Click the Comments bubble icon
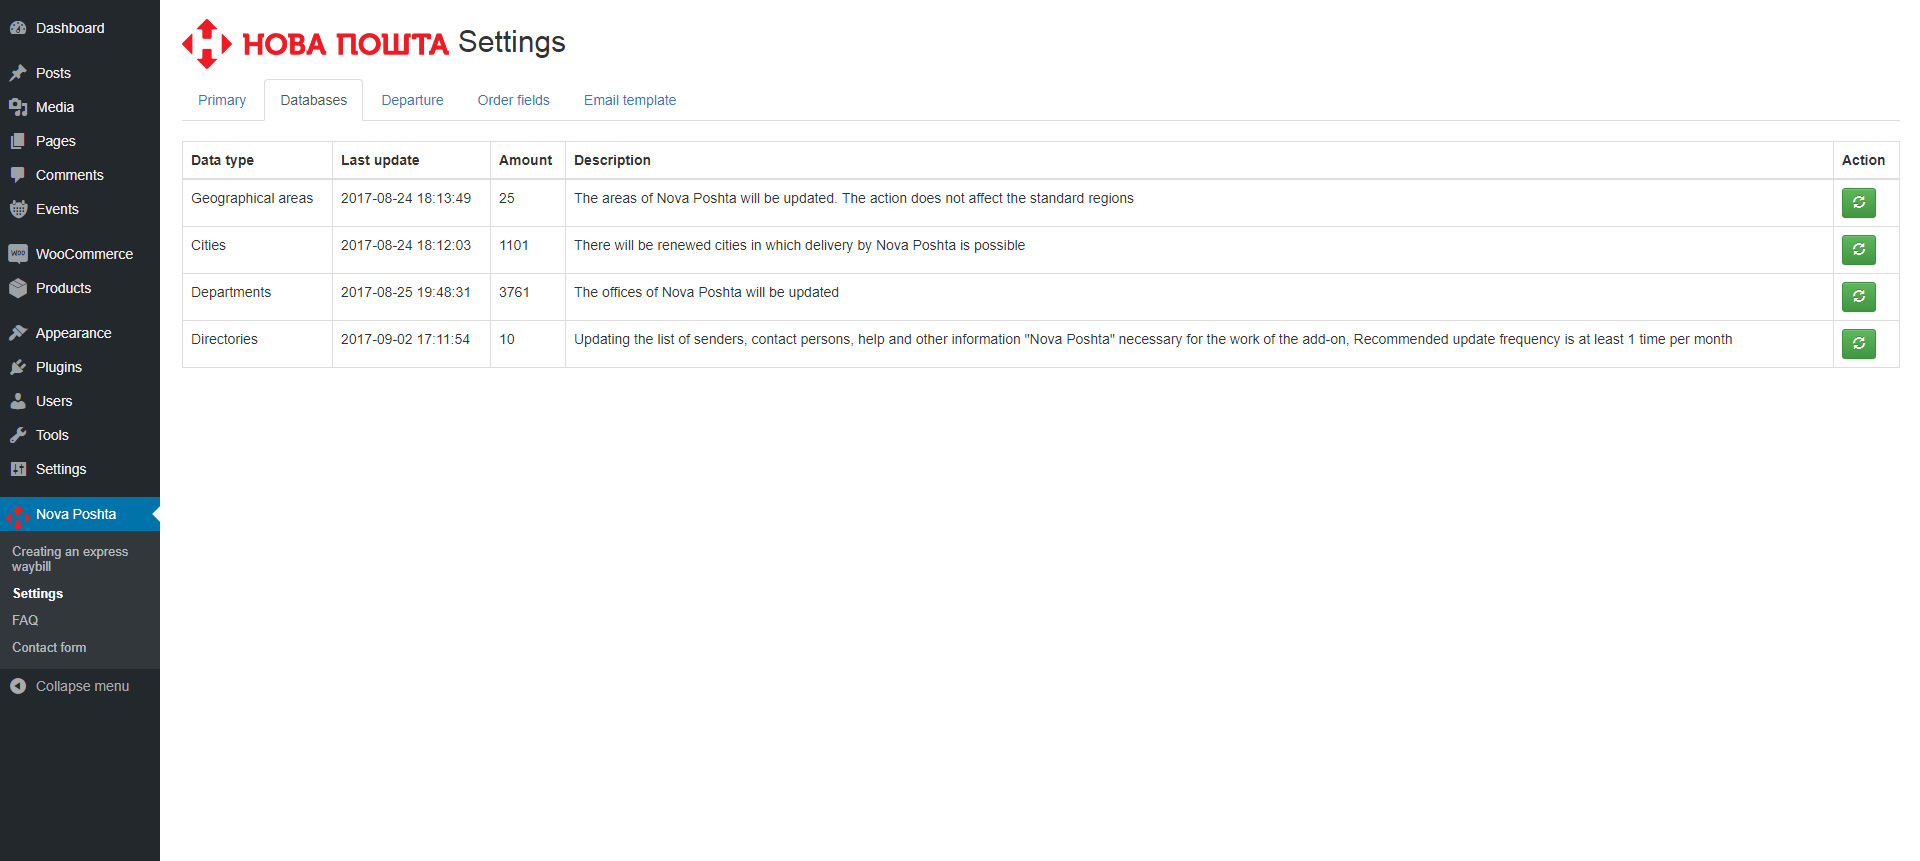This screenshot has width=1920, height=861. click(18, 175)
